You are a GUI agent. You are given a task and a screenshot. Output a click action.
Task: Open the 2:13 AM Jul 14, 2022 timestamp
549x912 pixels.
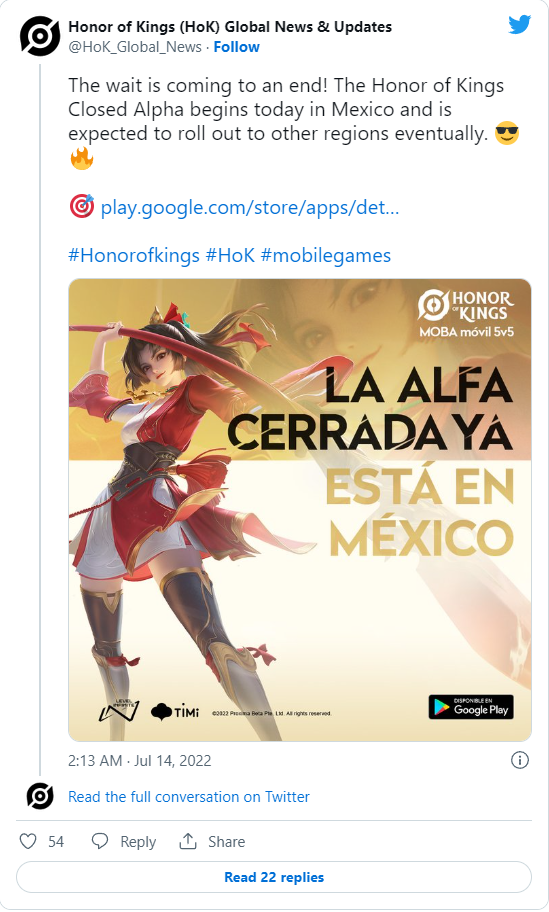tap(140, 761)
